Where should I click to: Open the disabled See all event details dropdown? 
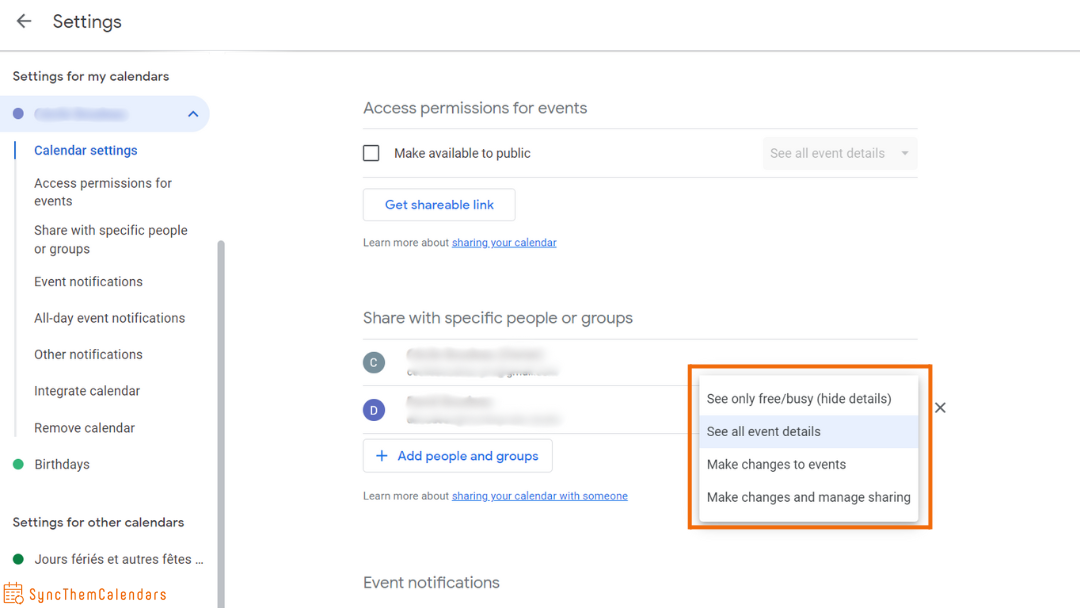coord(839,152)
